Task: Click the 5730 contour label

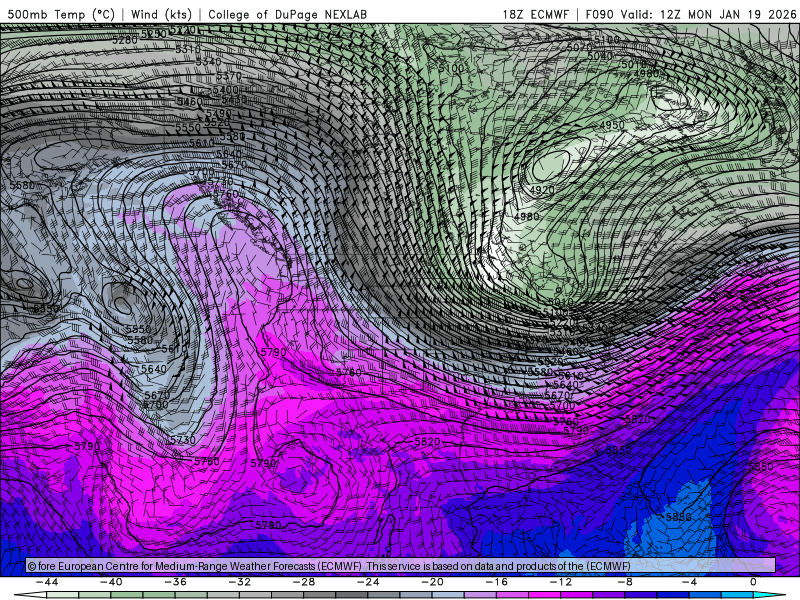Action: click(x=183, y=440)
